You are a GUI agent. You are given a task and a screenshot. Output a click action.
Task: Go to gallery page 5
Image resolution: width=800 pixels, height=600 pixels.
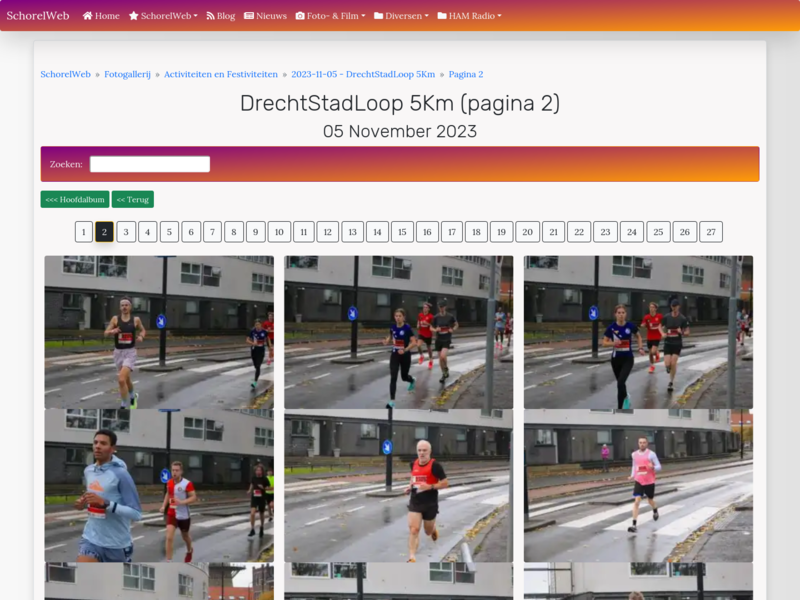click(169, 232)
